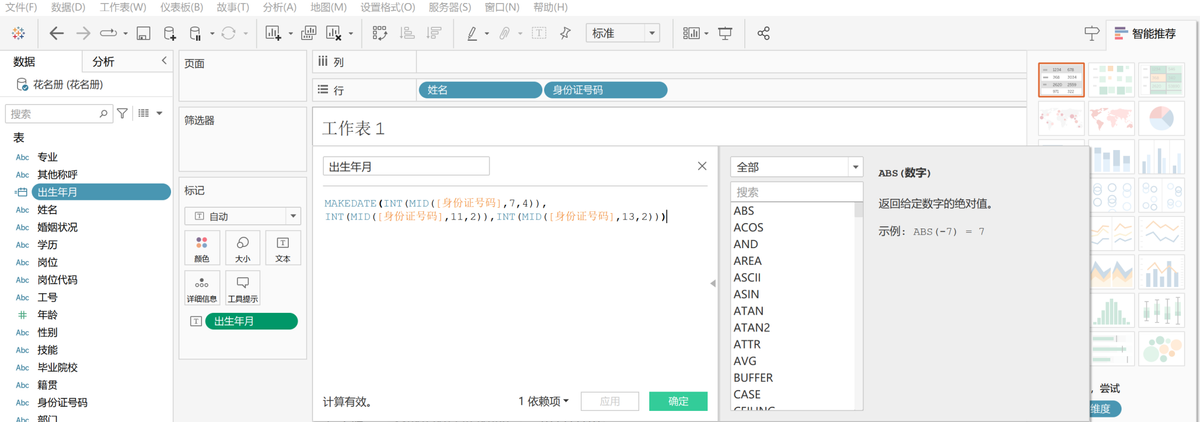The image size is (1200, 422).
Task: Select the pie chart thumbnail in Show Me
Action: pos(1159,119)
